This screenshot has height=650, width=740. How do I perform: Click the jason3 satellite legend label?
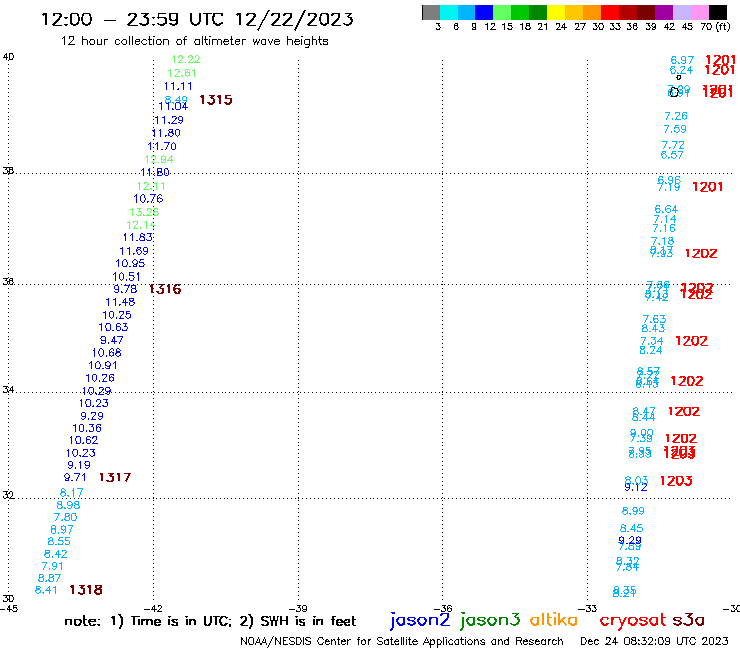pos(490,620)
